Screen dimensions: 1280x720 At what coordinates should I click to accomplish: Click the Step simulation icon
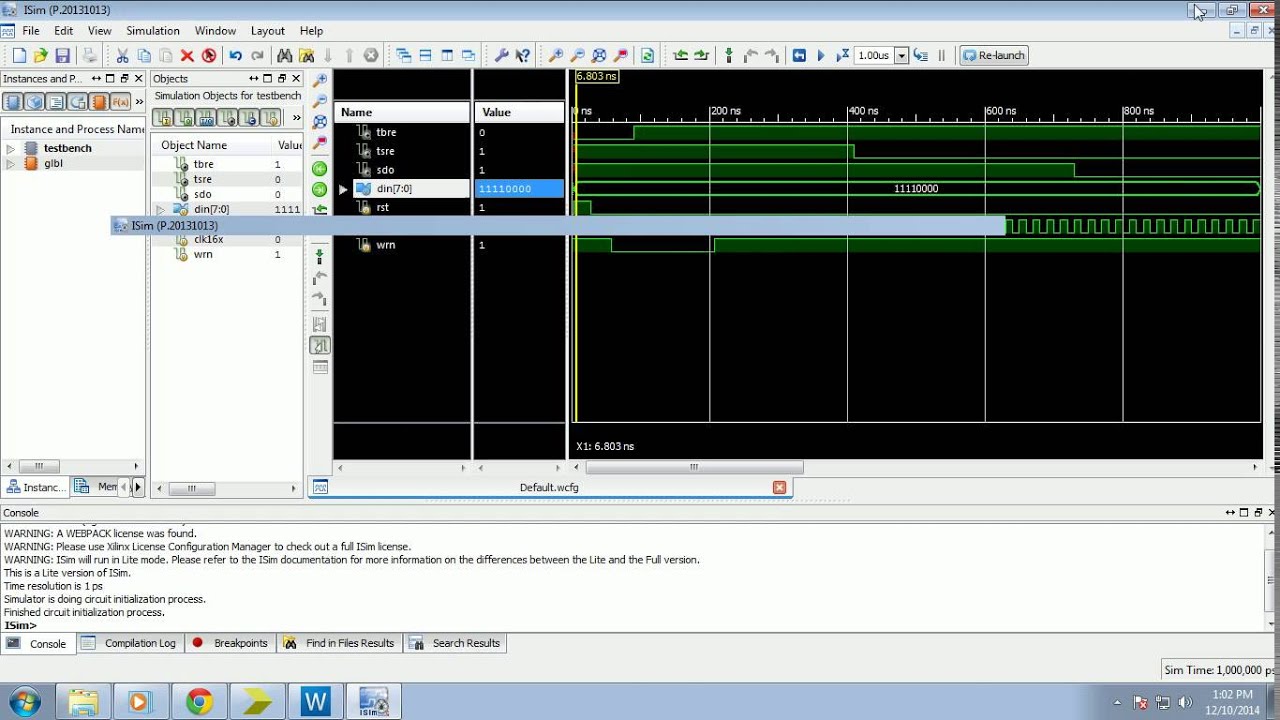click(921, 56)
